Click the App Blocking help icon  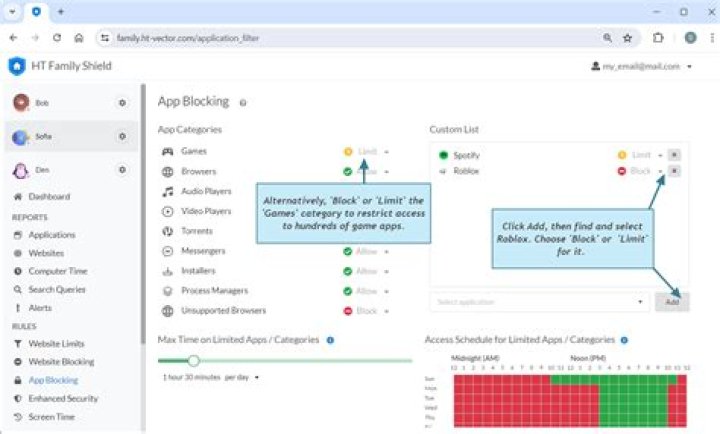[x=243, y=102]
